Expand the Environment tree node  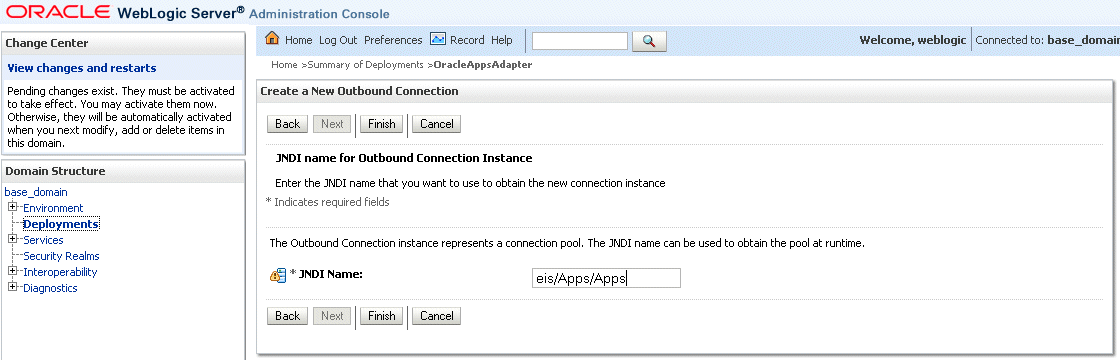click(x=13, y=207)
